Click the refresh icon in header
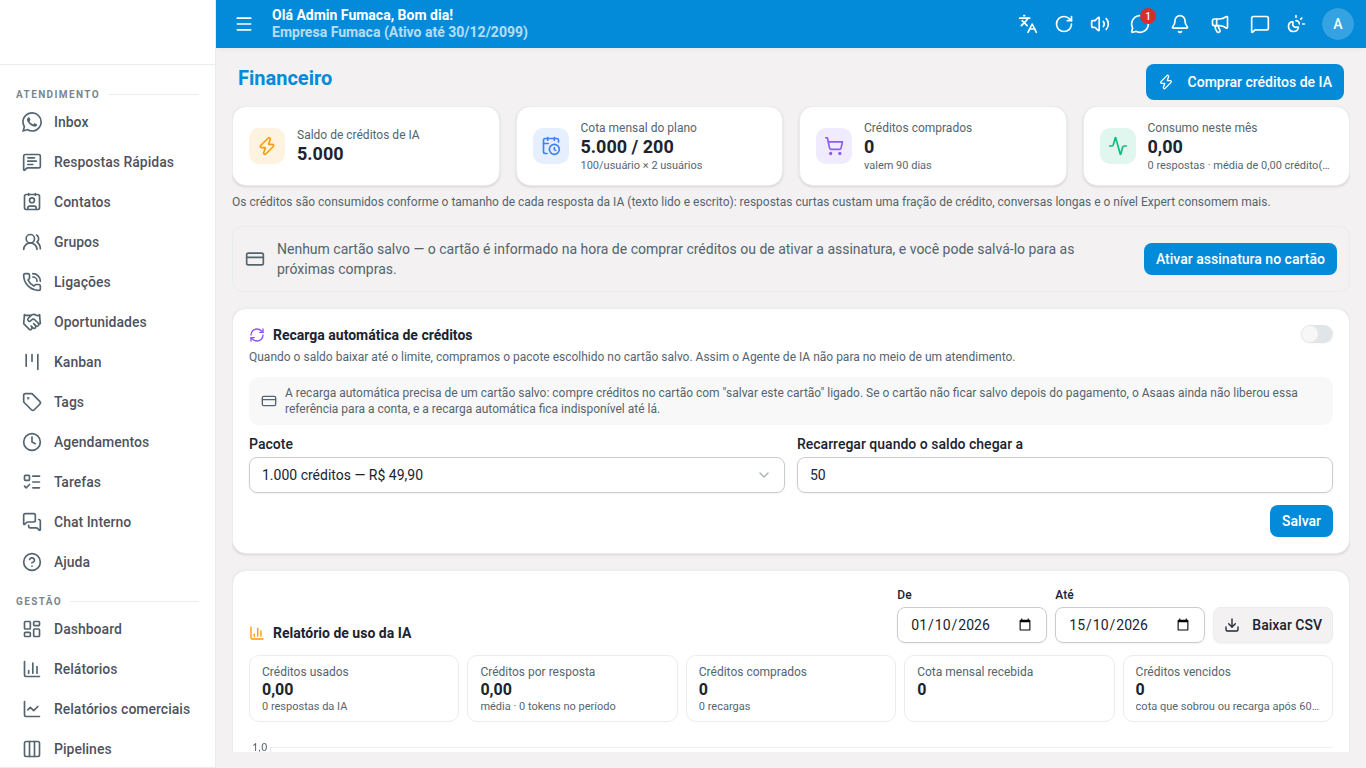This screenshot has height=768, width=1366. tap(1064, 24)
